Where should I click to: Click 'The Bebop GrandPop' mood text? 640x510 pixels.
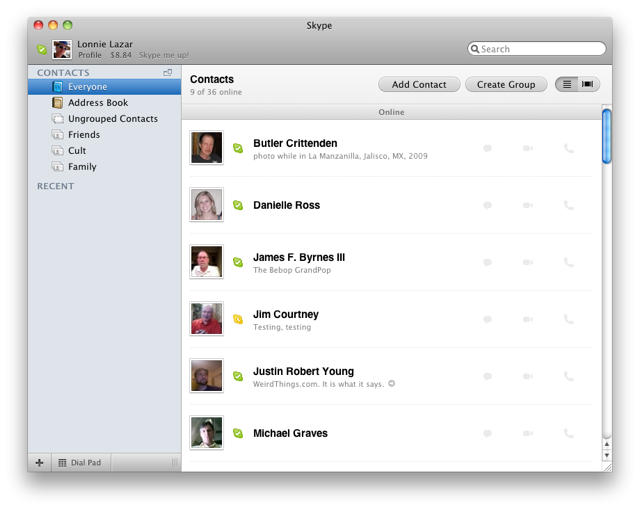coord(292,270)
